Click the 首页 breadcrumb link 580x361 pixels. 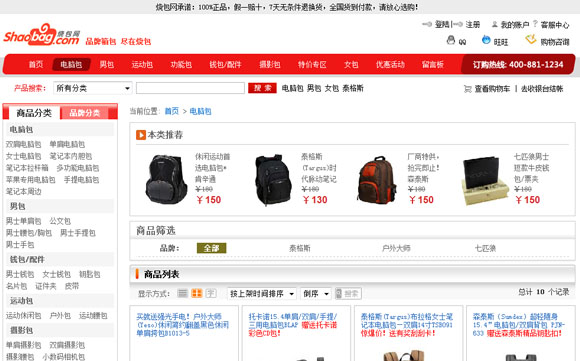(x=172, y=111)
